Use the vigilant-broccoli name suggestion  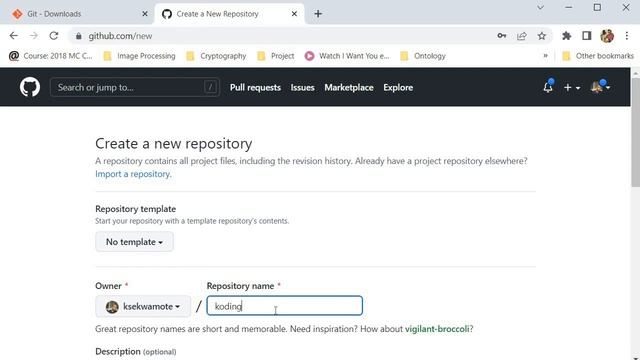(x=437, y=329)
